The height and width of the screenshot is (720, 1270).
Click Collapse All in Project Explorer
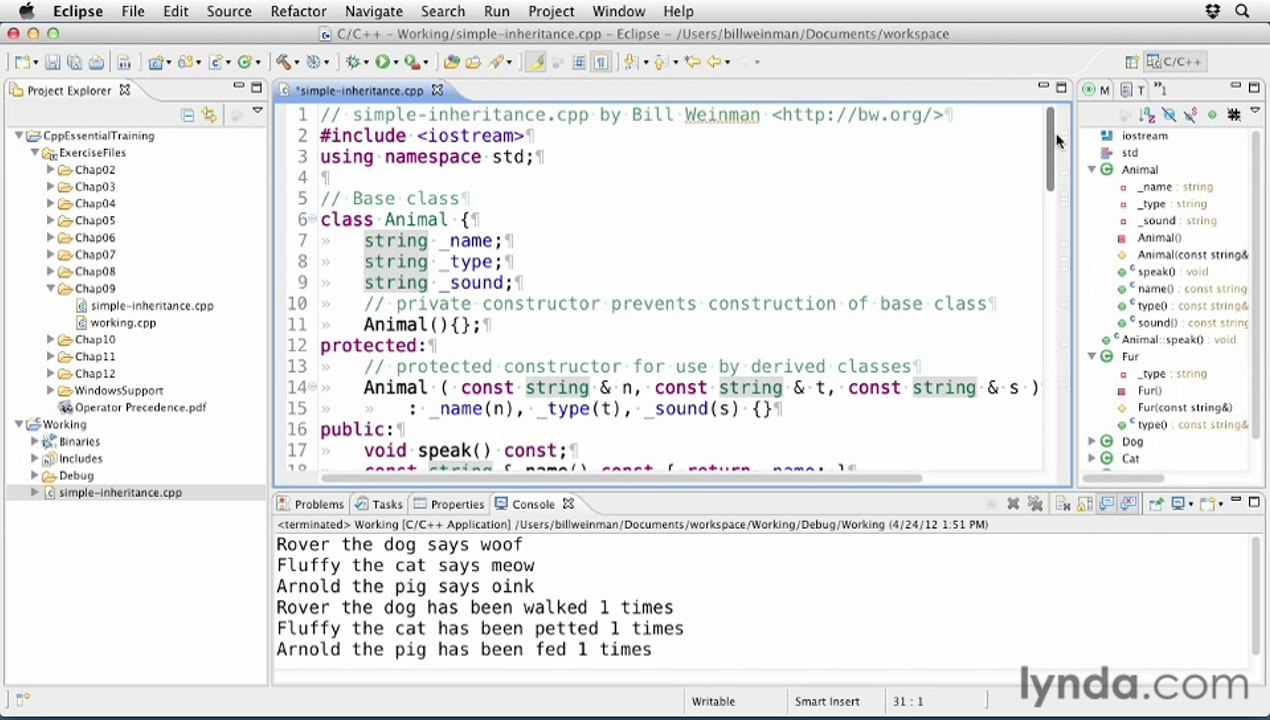click(x=187, y=115)
